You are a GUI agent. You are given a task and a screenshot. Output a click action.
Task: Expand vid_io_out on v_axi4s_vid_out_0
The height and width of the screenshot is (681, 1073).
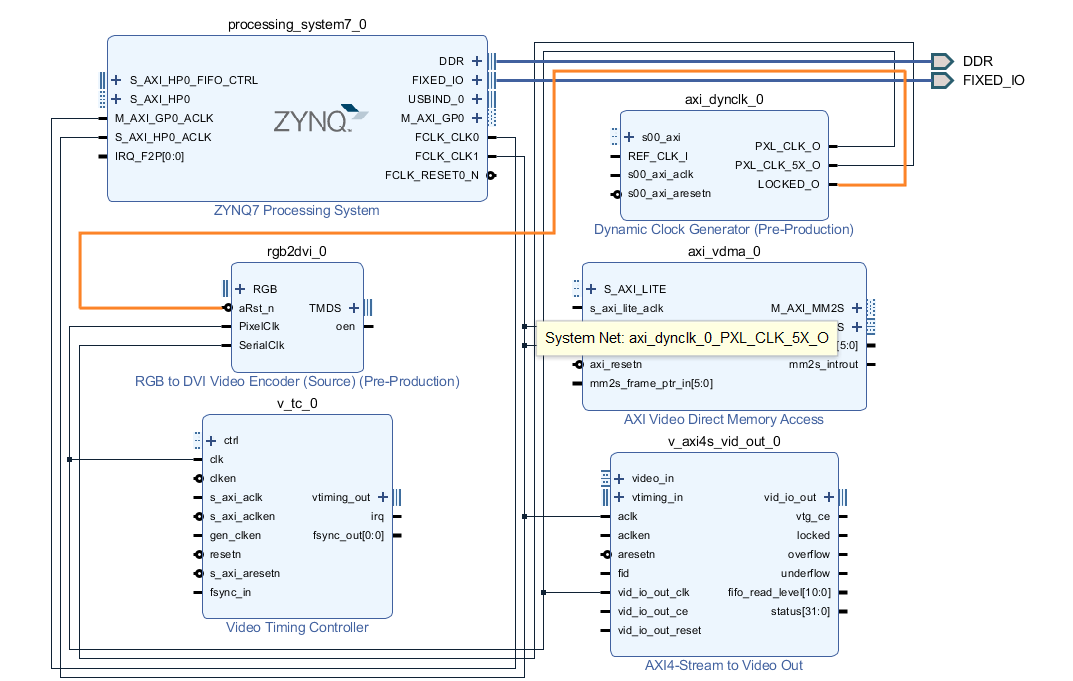click(x=829, y=496)
